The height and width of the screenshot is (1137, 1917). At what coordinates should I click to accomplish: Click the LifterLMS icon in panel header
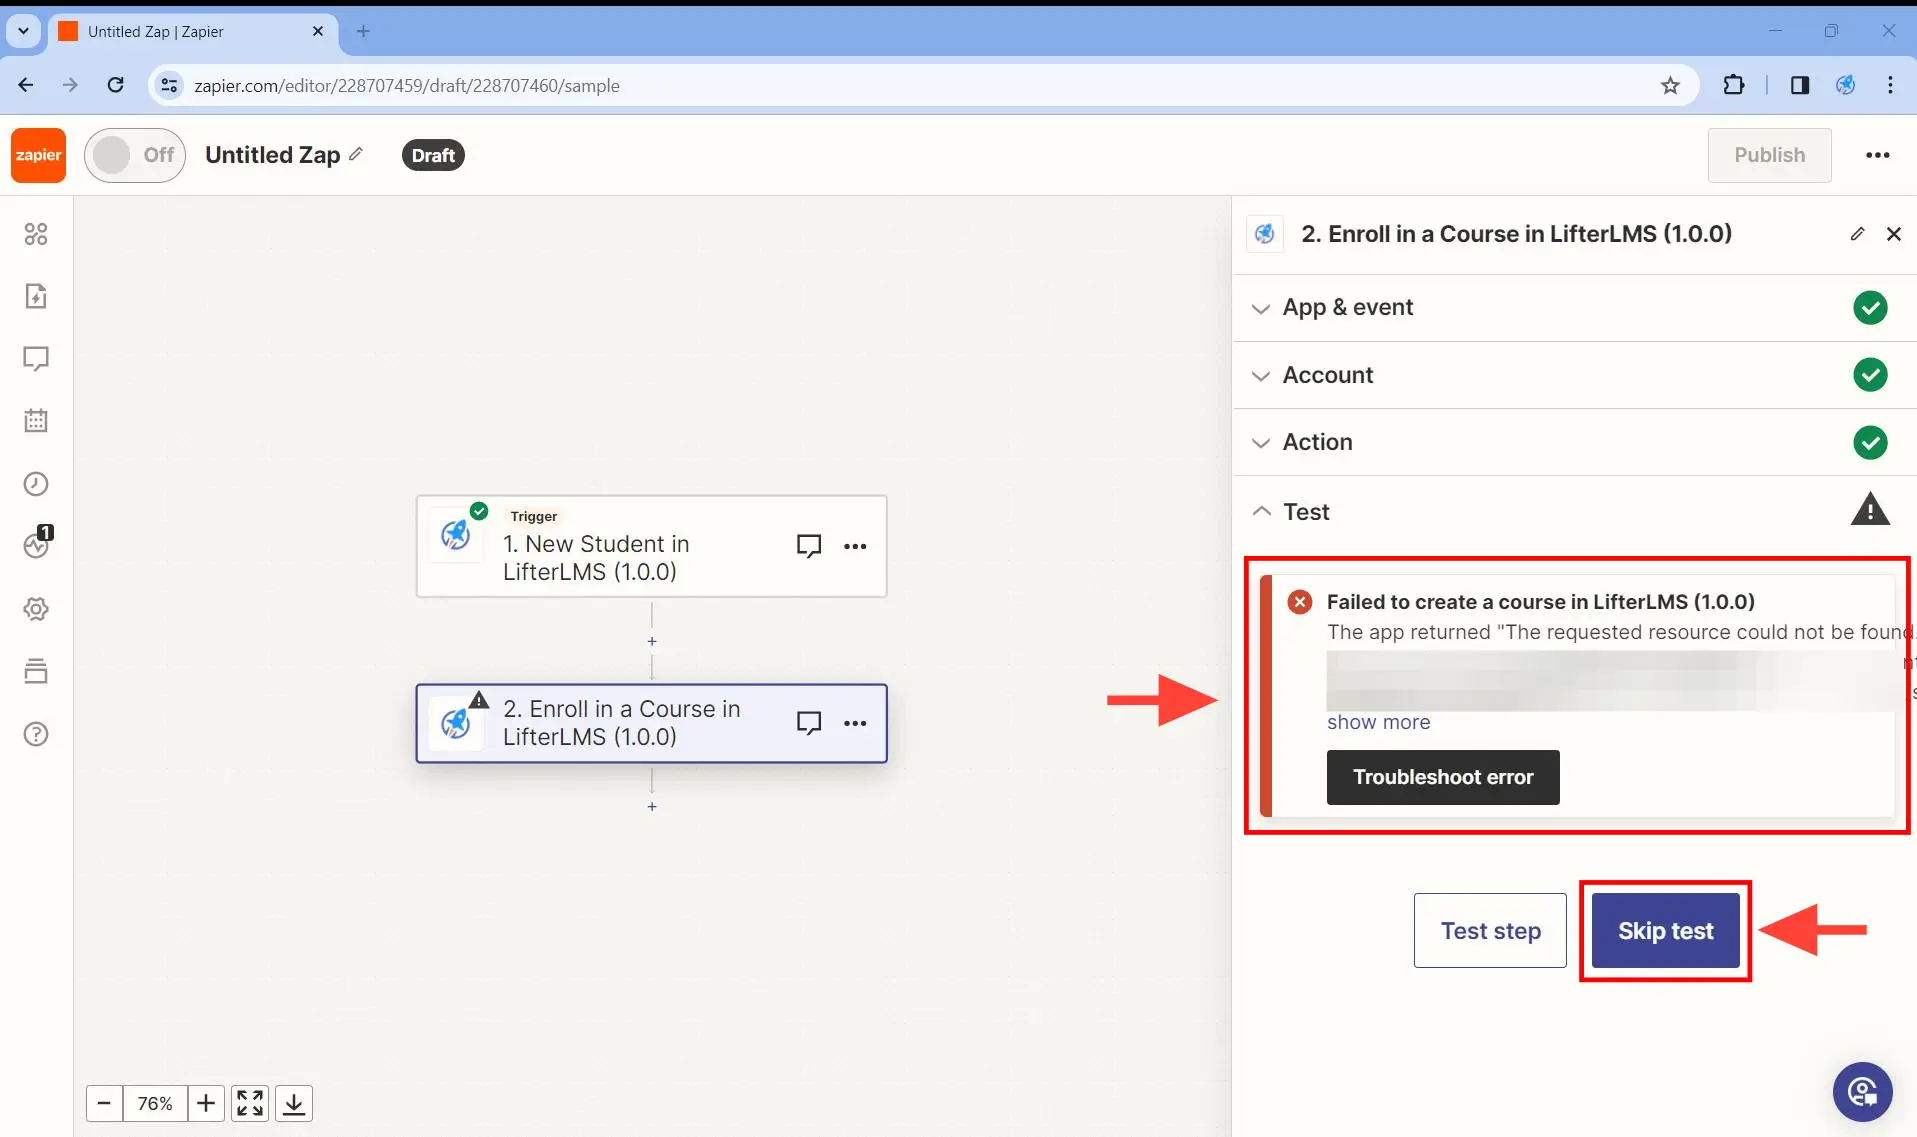1265,234
